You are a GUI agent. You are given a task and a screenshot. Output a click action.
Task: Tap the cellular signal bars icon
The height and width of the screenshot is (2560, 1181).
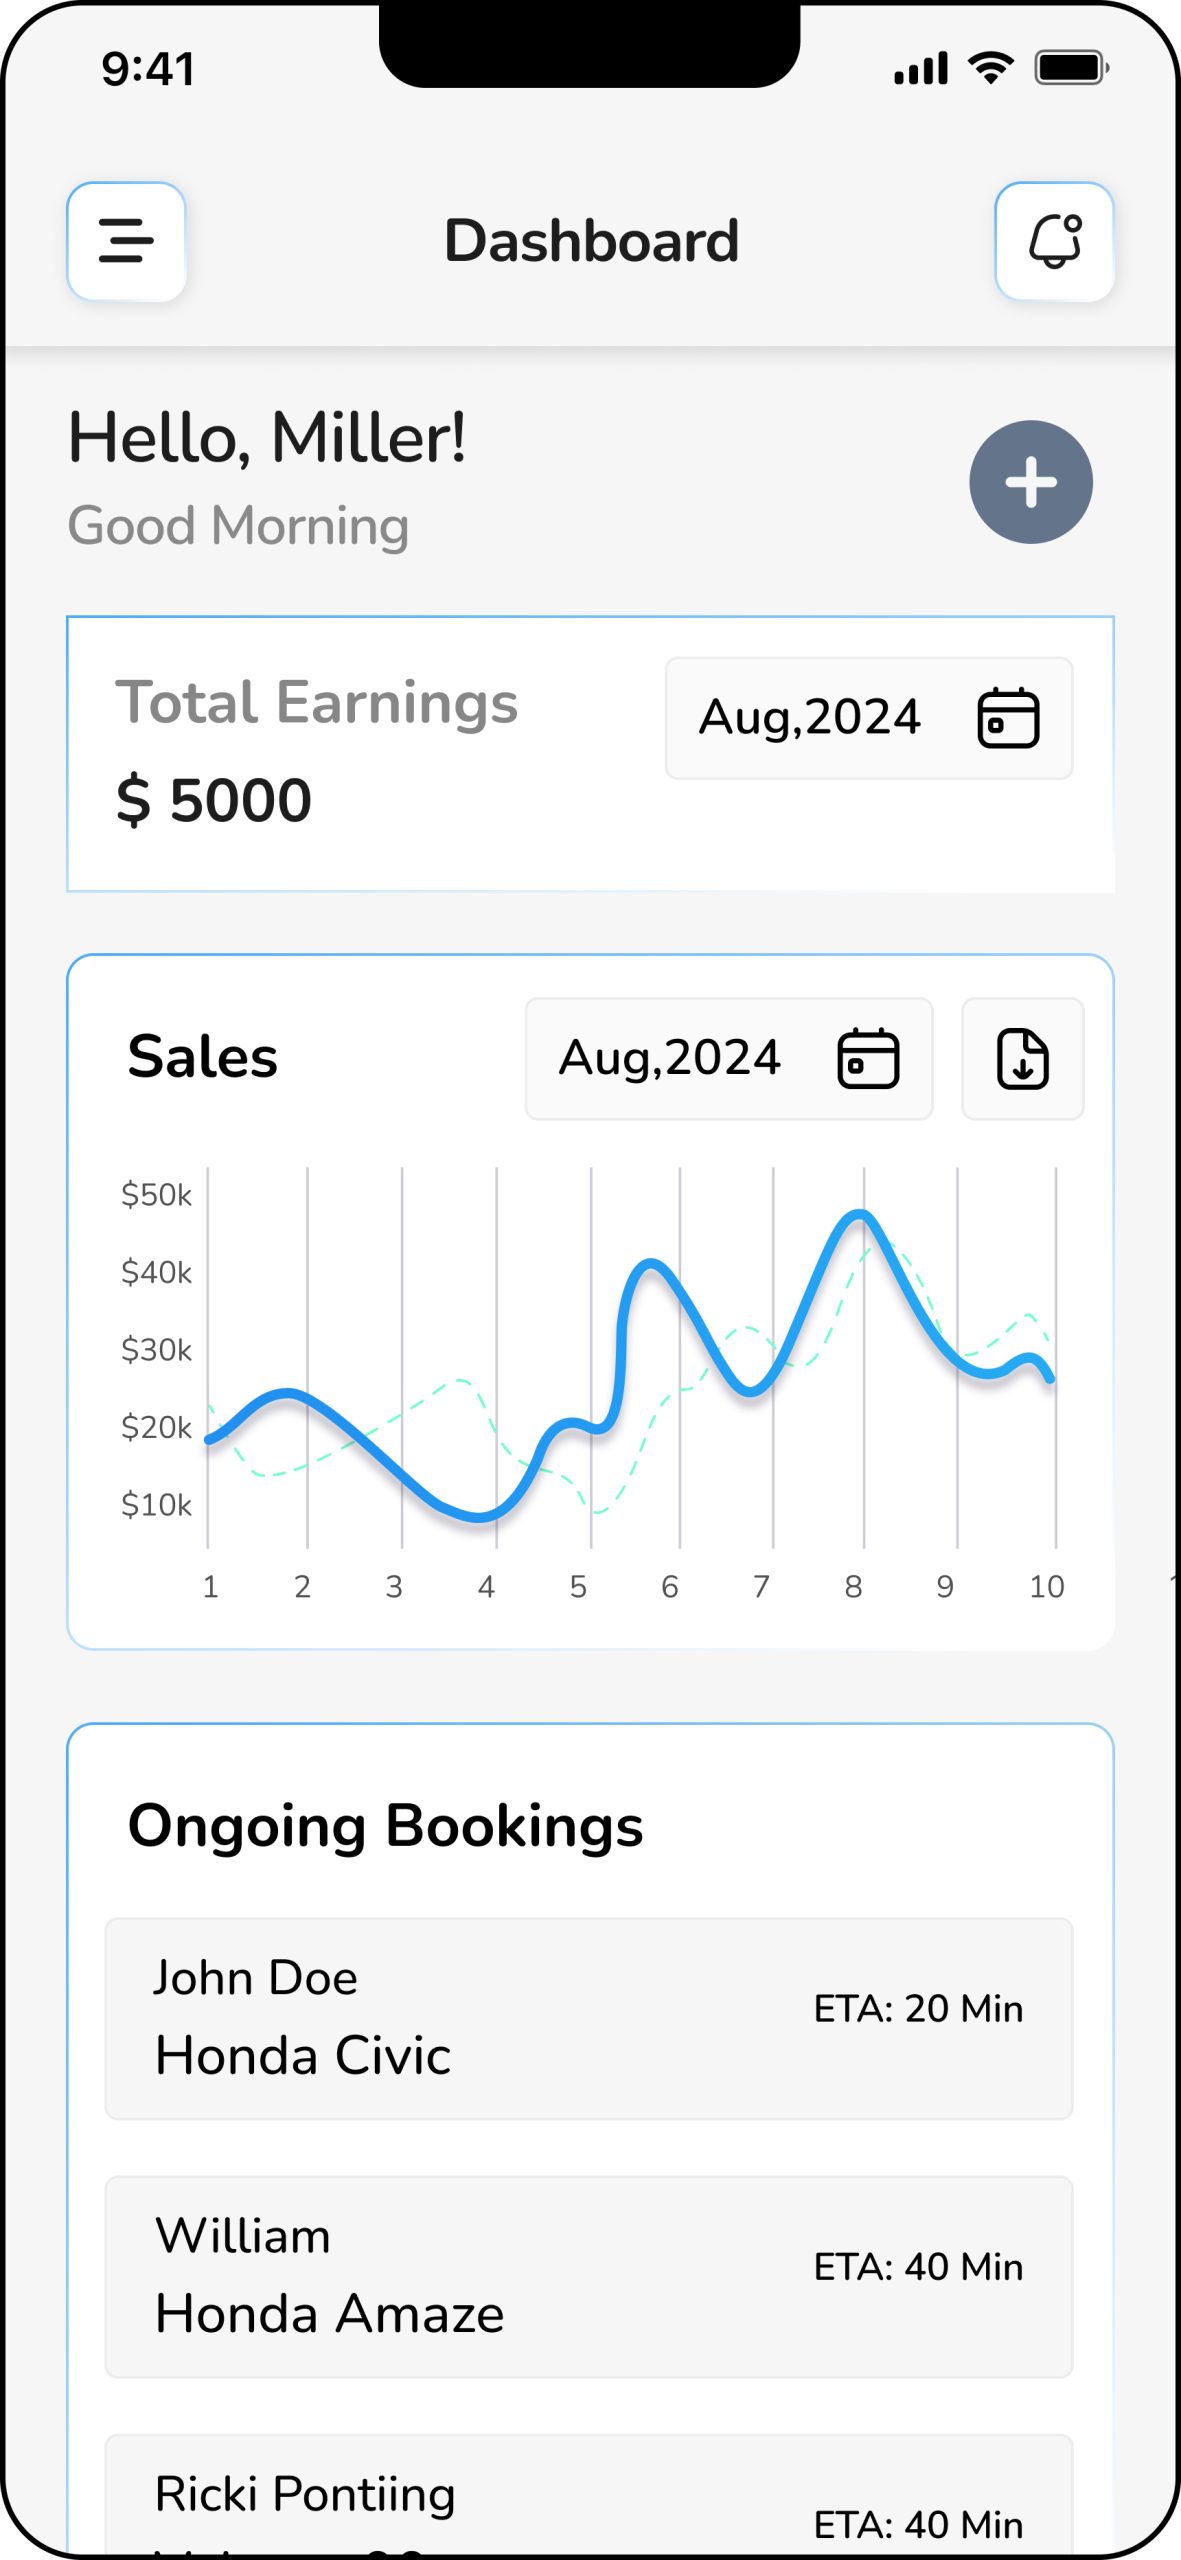[x=920, y=68]
